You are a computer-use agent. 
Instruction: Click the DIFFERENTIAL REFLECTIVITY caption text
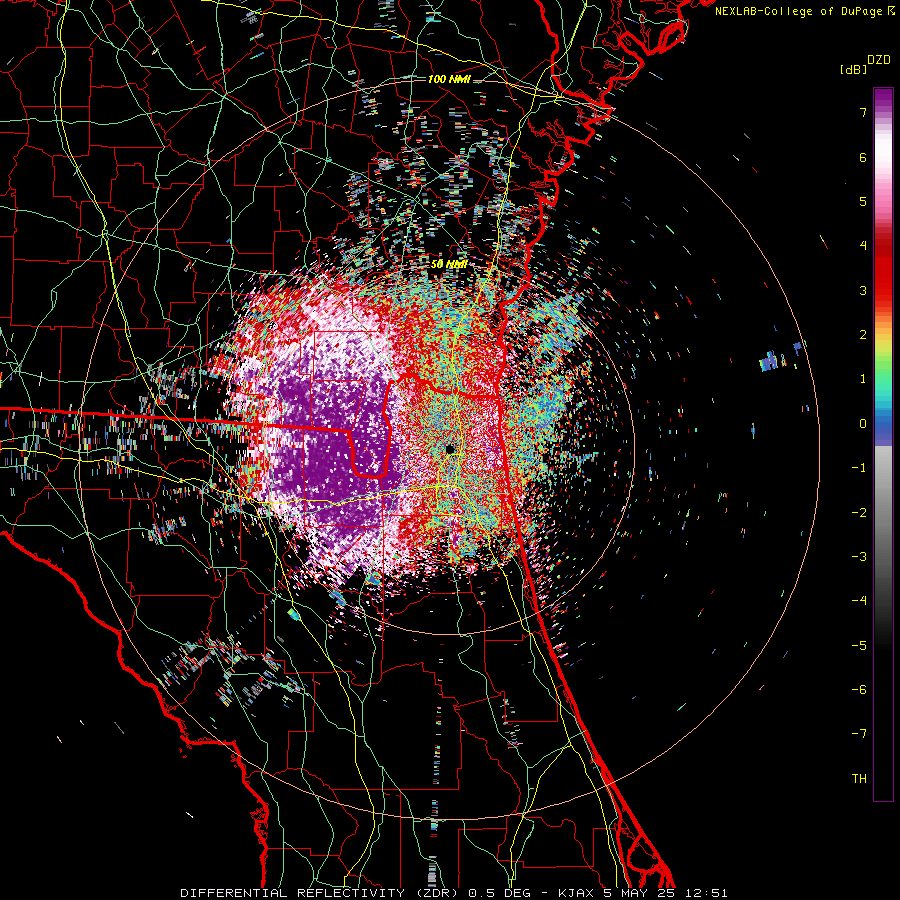pyautogui.click(x=293, y=893)
